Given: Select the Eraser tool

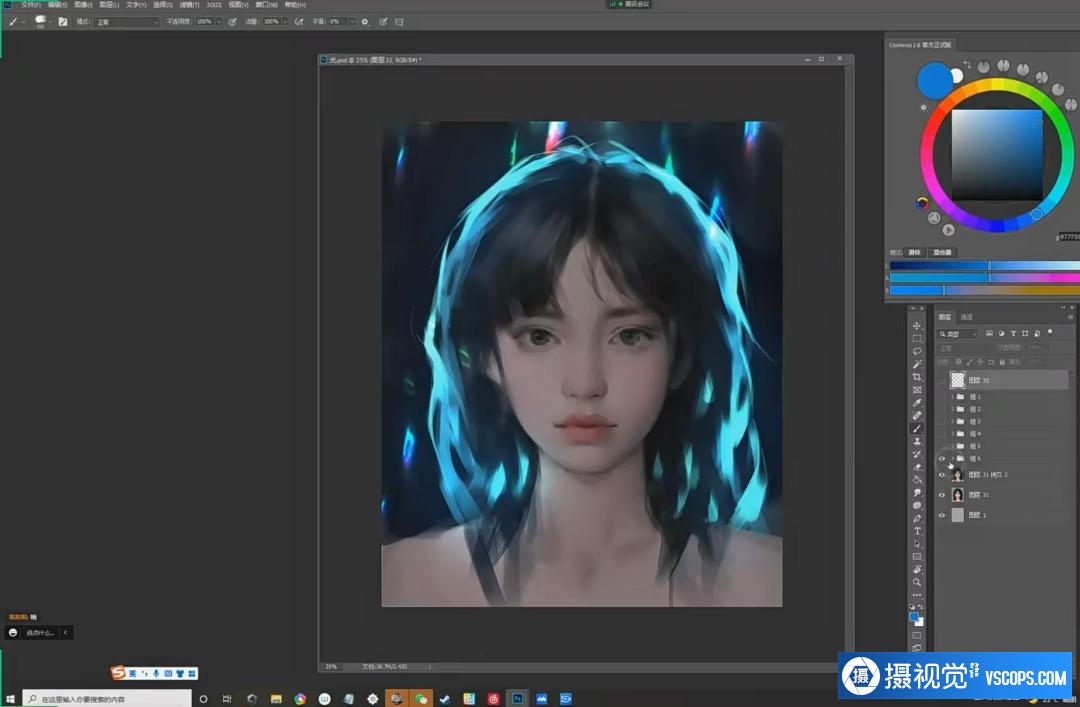Looking at the screenshot, I should [917, 467].
